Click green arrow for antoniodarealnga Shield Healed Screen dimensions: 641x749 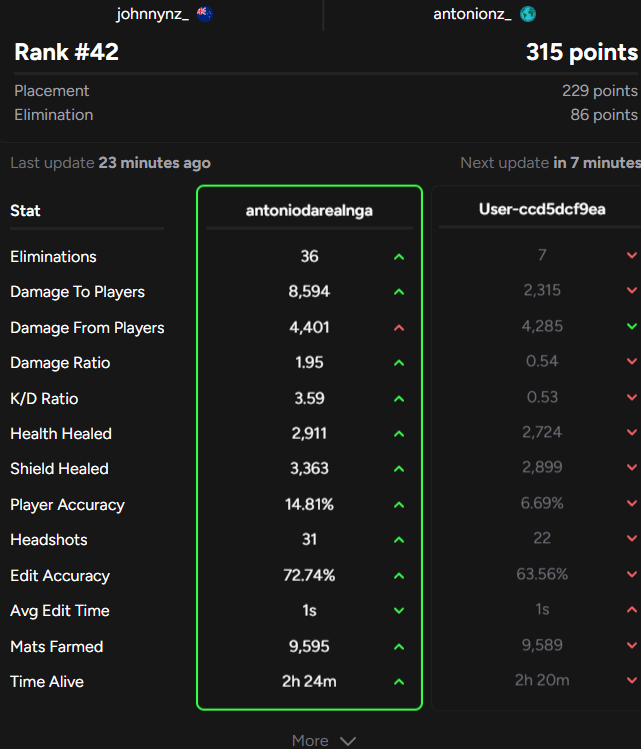click(399, 469)
